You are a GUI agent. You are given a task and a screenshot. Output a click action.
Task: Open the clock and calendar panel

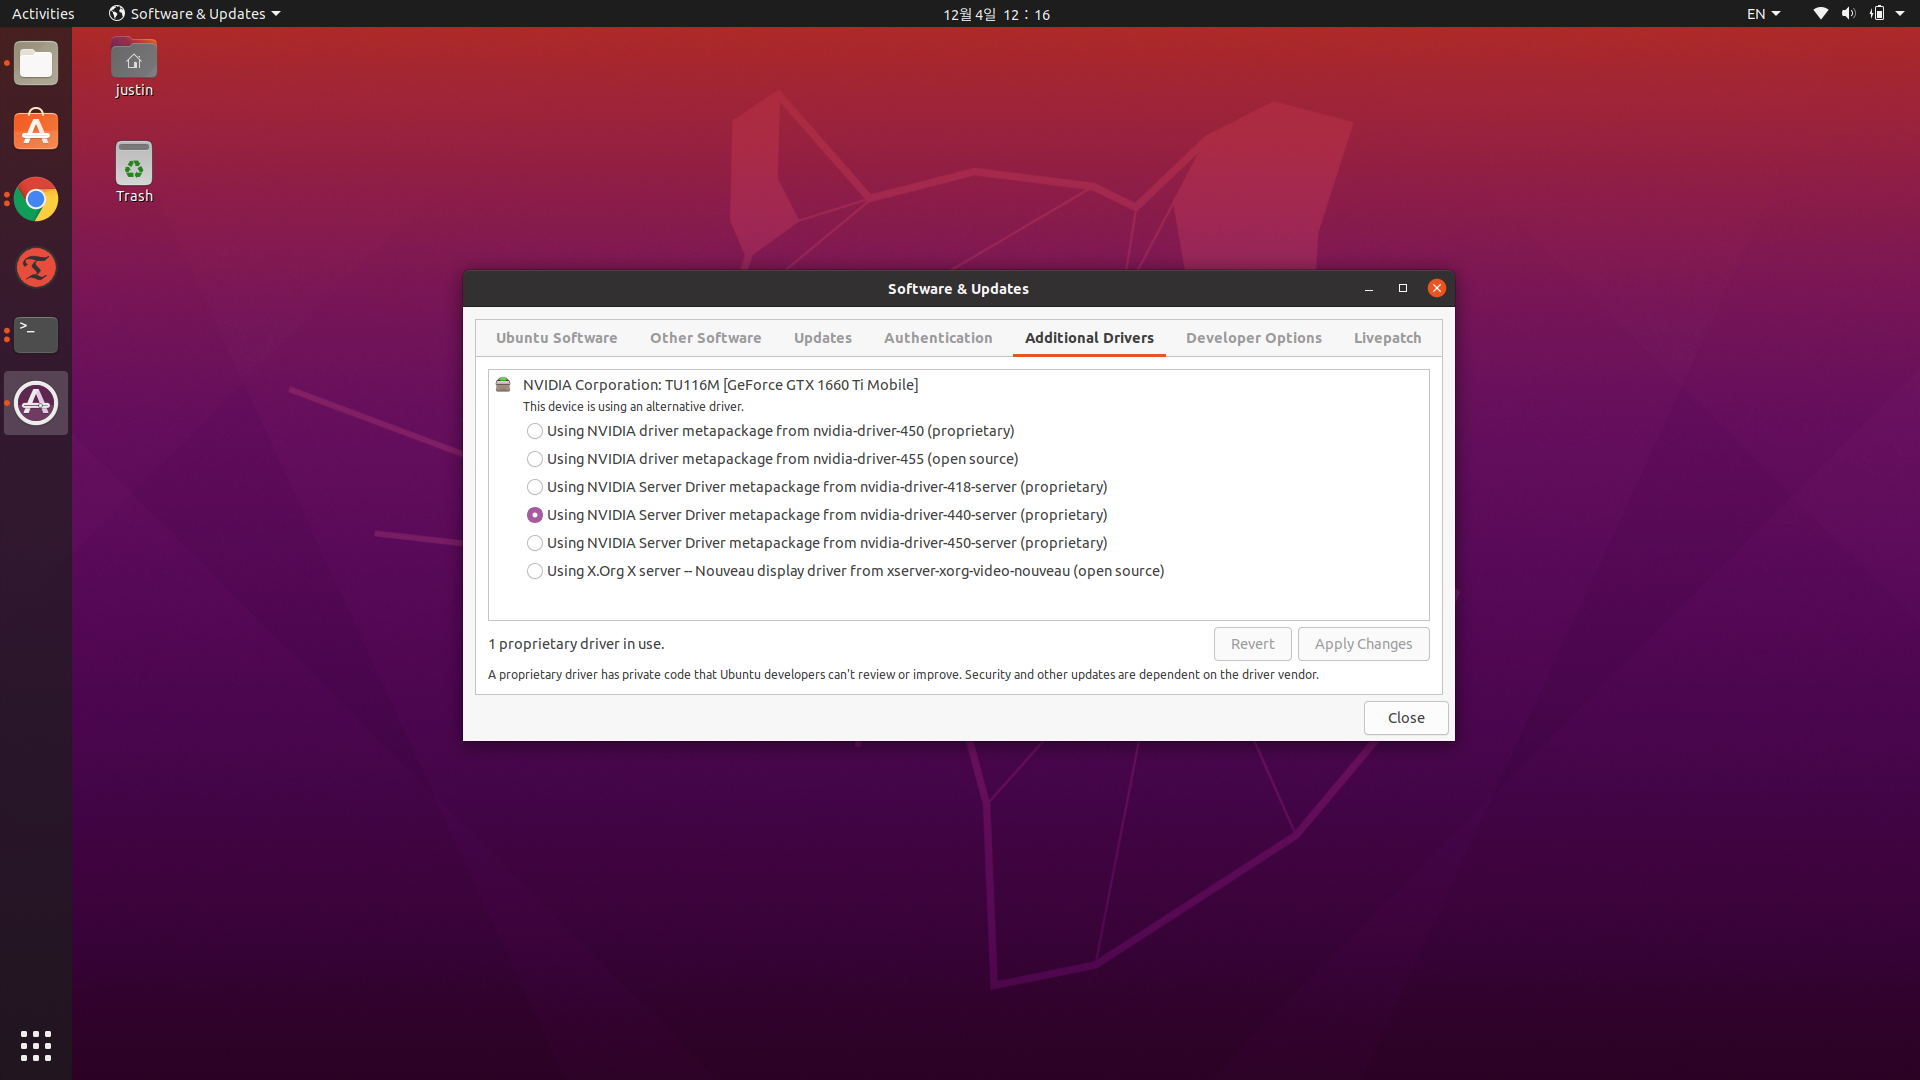(x=996, y=14)
